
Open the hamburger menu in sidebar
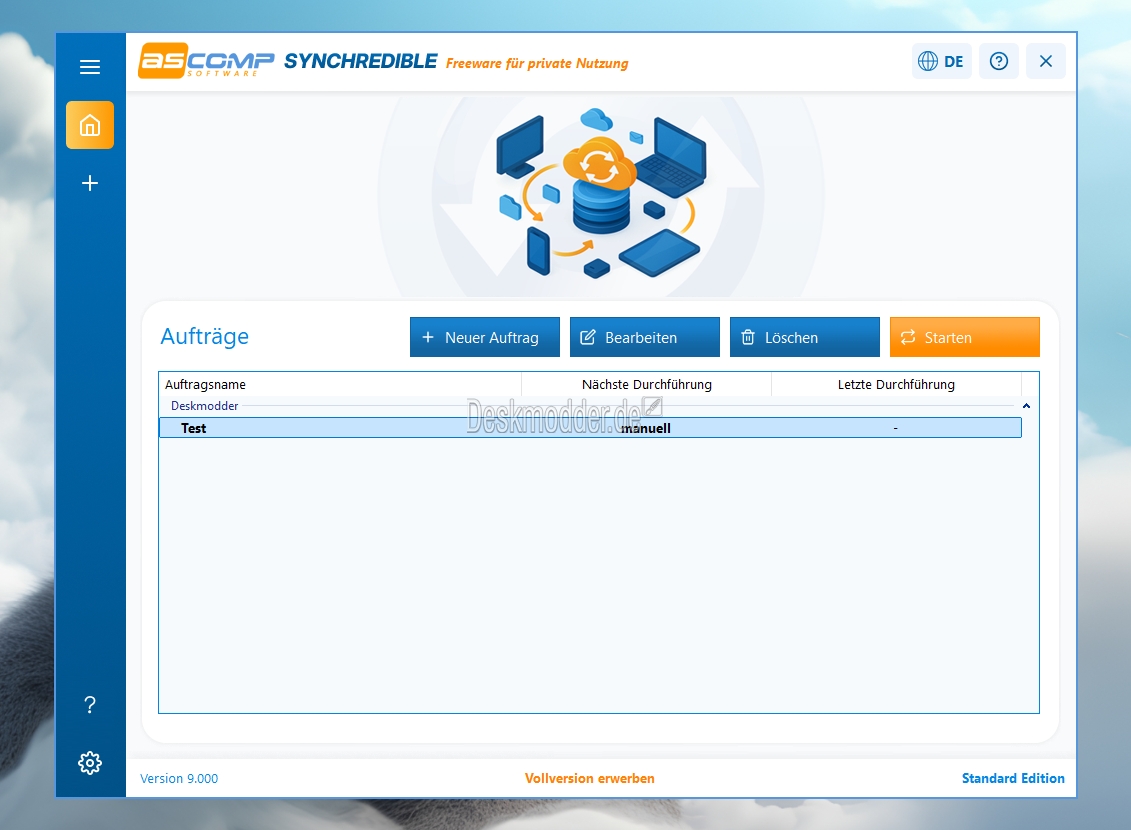(x=89, y=67)
